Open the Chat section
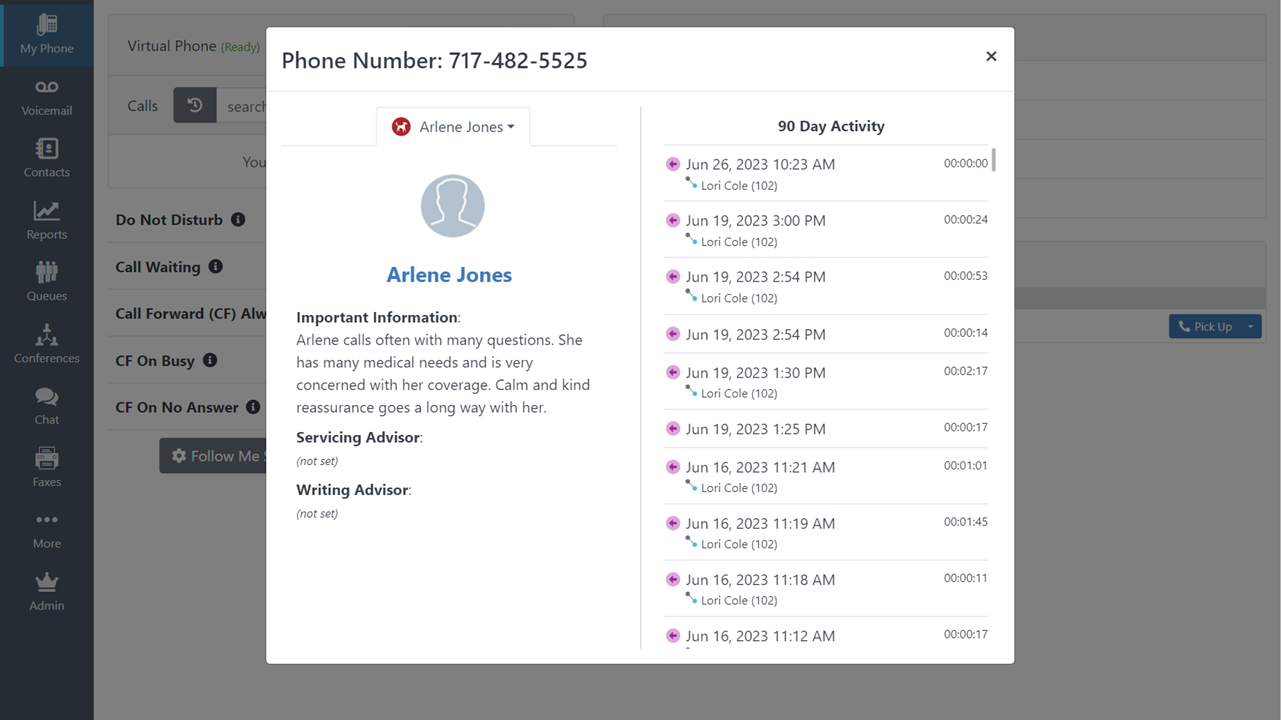 46,407
